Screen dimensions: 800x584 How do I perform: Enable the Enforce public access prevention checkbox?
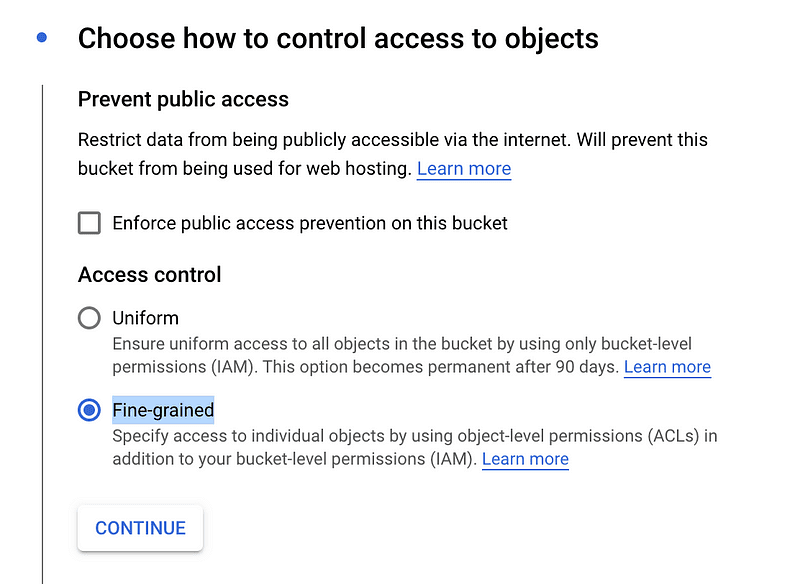coord(89,223)
